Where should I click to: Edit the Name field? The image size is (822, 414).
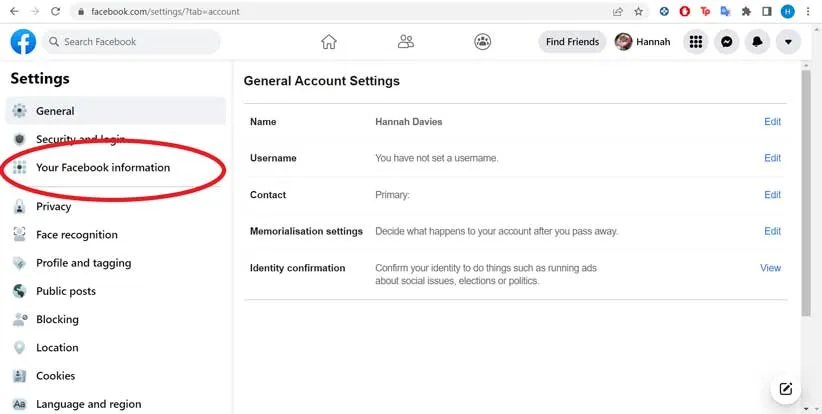coord(772,122)
